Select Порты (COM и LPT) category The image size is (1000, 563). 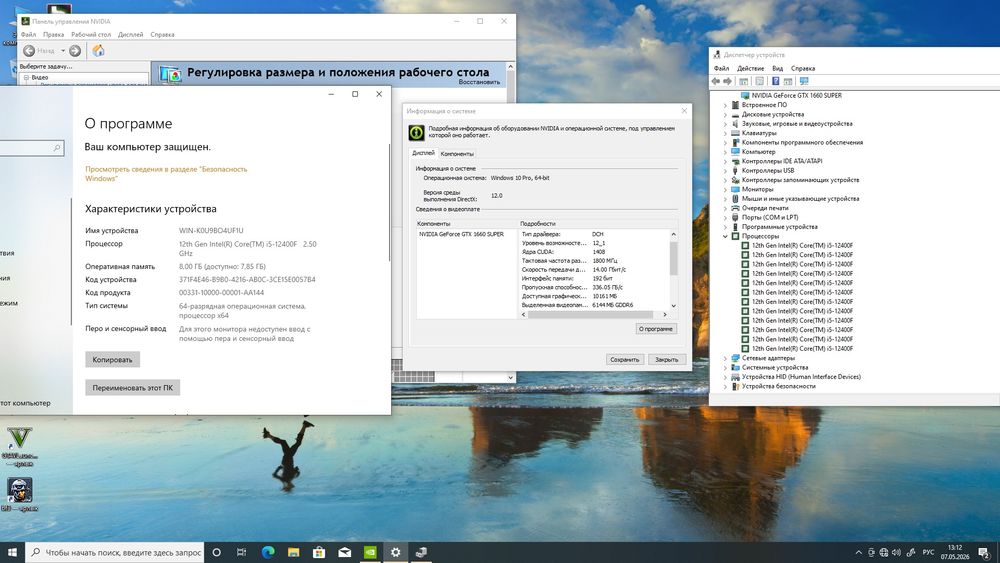click(769, 217)
